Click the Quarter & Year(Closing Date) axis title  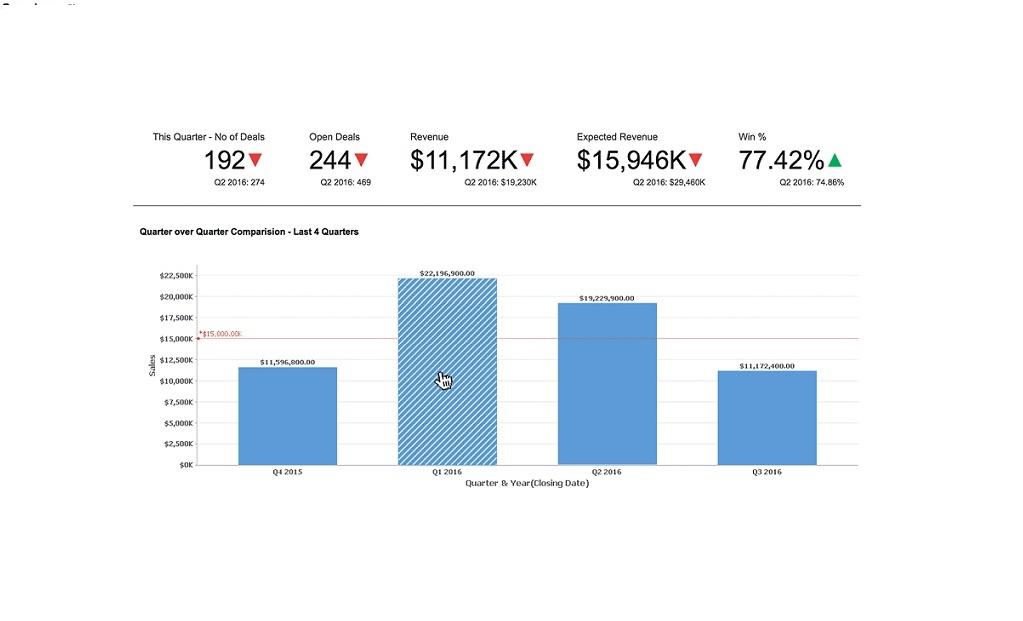(527, 484)
